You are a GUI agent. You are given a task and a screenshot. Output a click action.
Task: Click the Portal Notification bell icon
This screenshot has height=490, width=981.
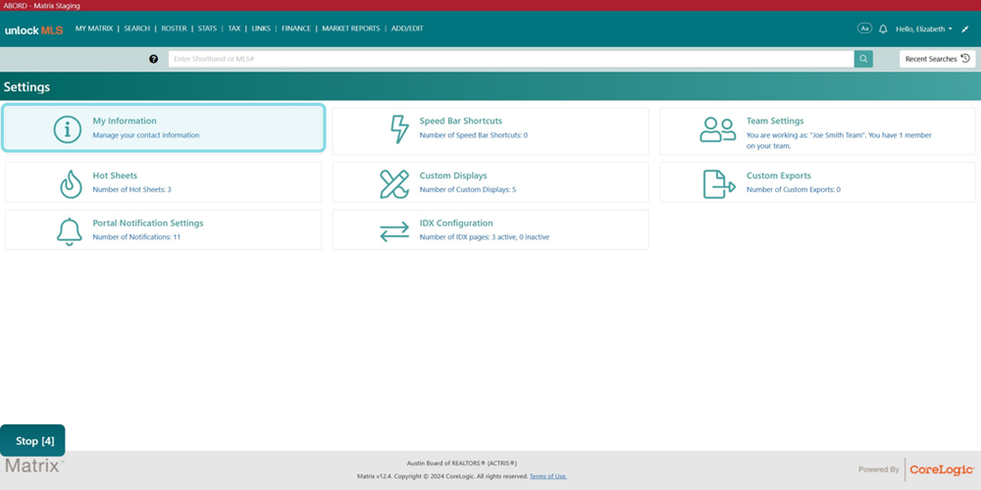69,232
